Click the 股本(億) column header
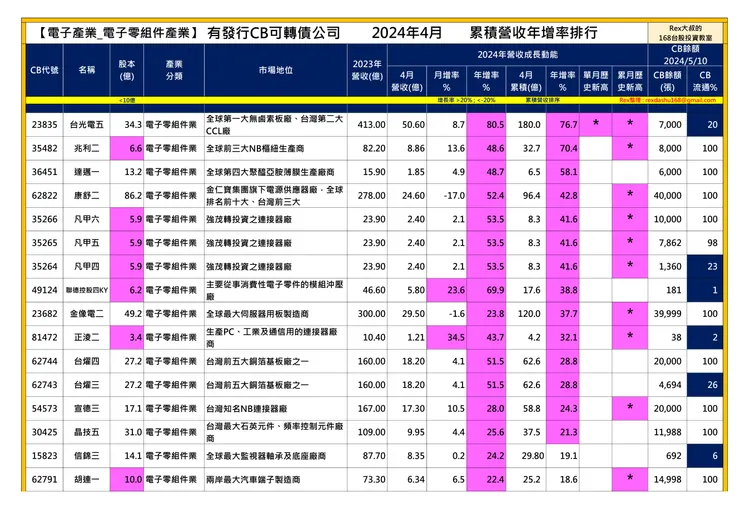Screen dimensions: 740x523 tap(126, 70)
